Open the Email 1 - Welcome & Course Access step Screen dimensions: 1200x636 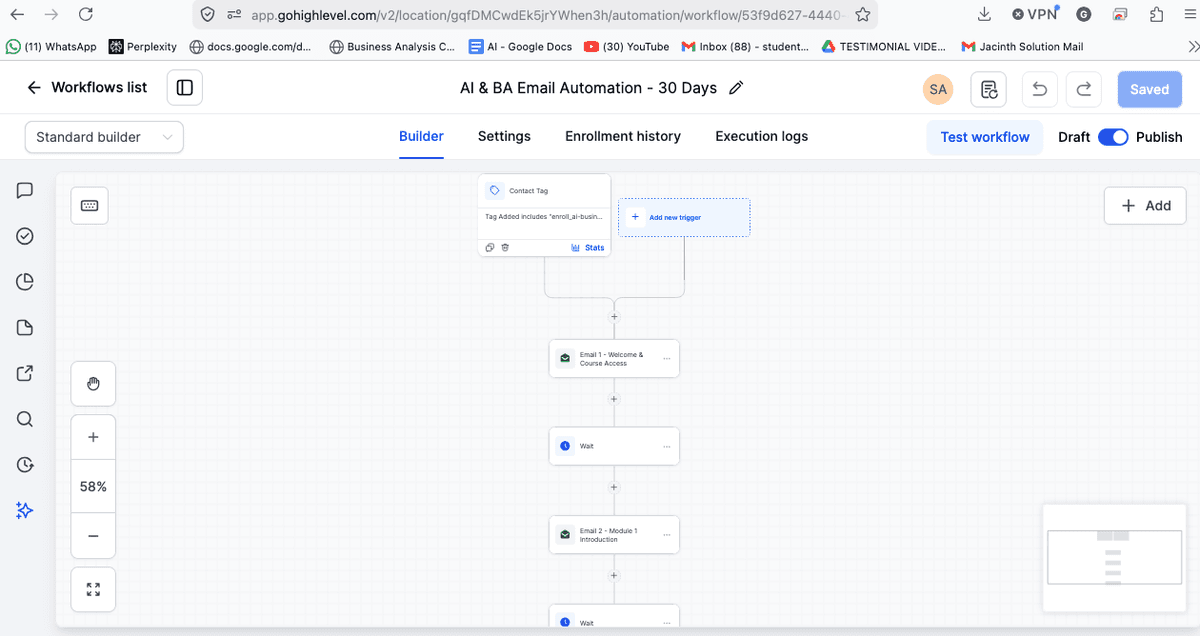pyautogui.click(x=614, y=359)
